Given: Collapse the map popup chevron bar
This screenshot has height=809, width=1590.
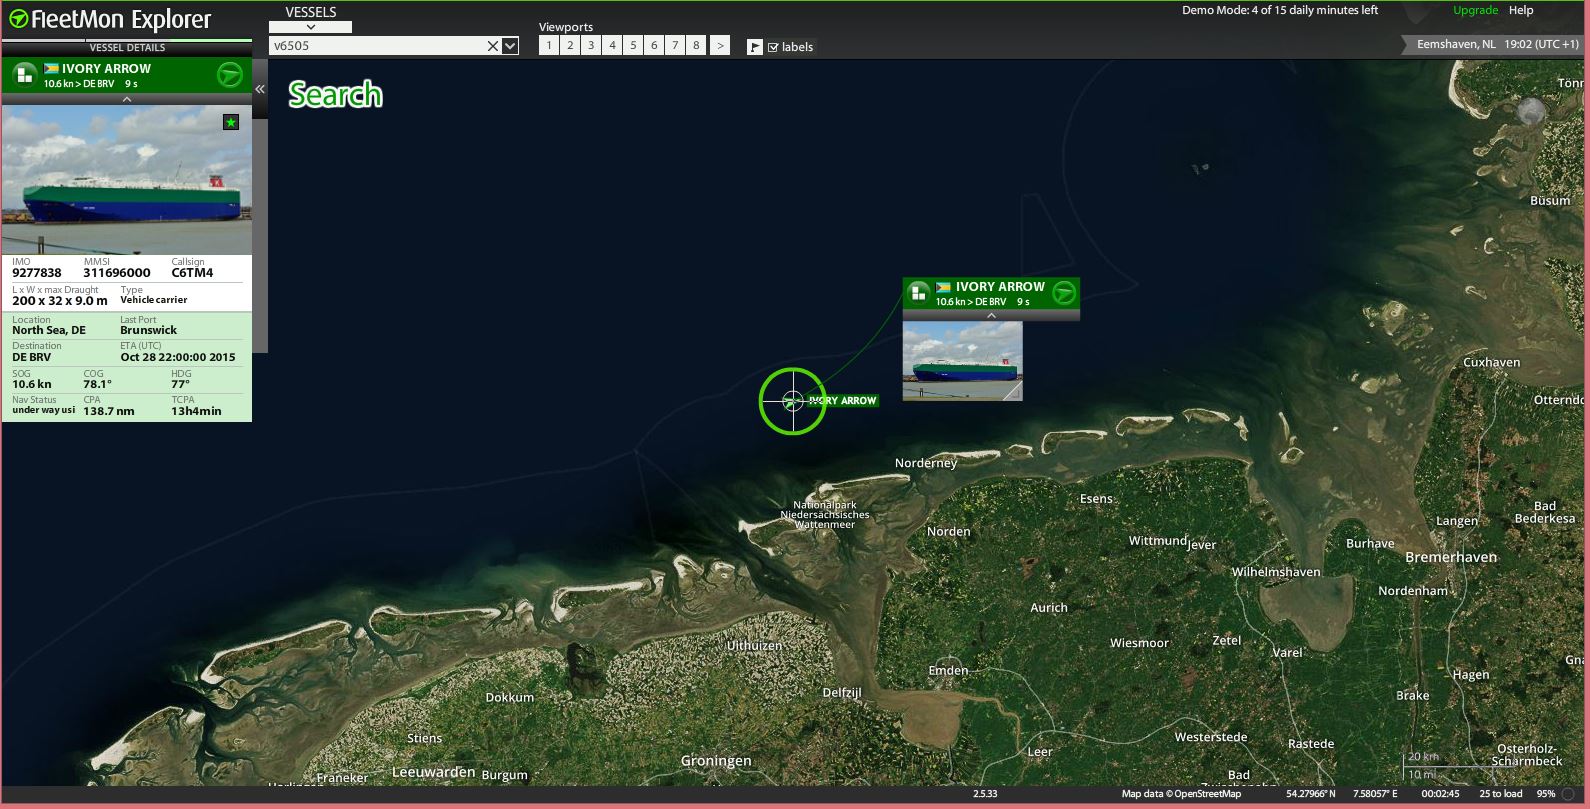Looking at the screenshot, I should click(991, 315).
